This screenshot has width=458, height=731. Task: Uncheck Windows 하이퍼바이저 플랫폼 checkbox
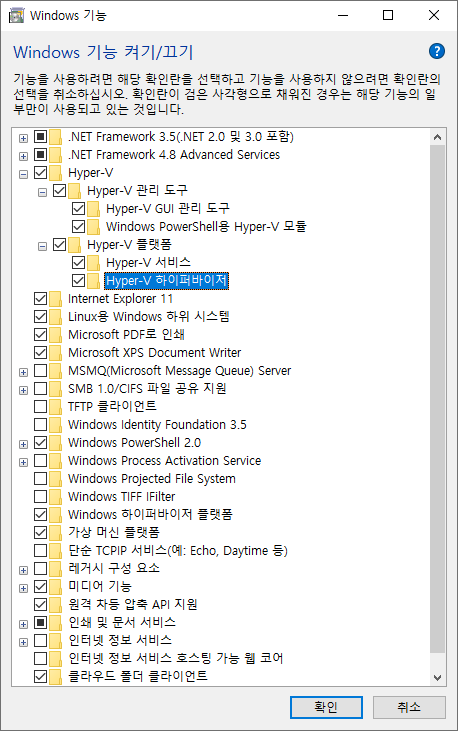tap(41, 514)
